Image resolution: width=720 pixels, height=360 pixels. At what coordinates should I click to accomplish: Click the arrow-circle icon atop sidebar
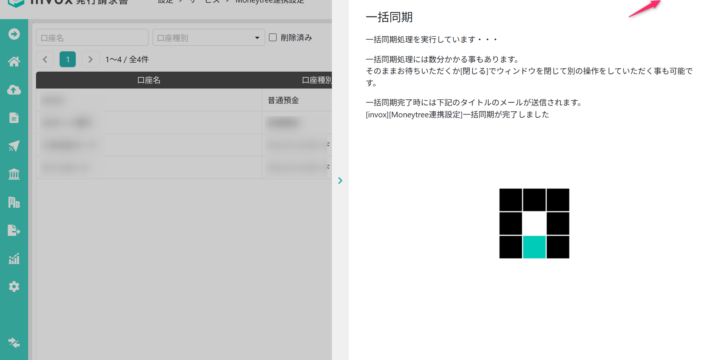tap(14, 34)
